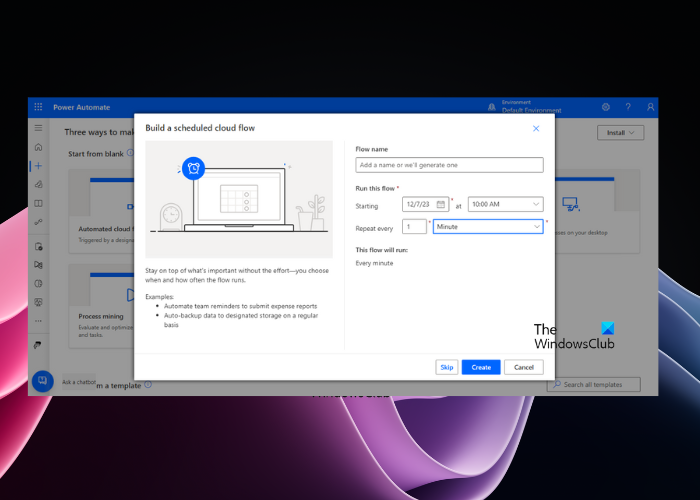Click the 'Build a scheduled cloud flow' title
The height and width of the screenshot is (500, 700).
coord(200,128)
